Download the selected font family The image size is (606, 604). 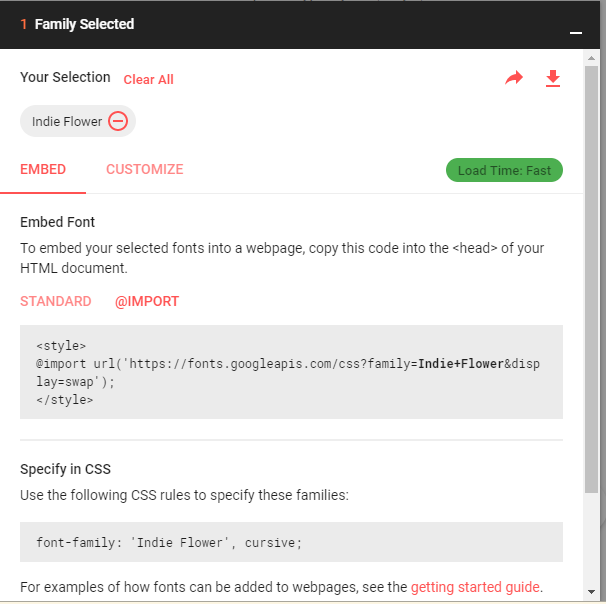(553, 78)
